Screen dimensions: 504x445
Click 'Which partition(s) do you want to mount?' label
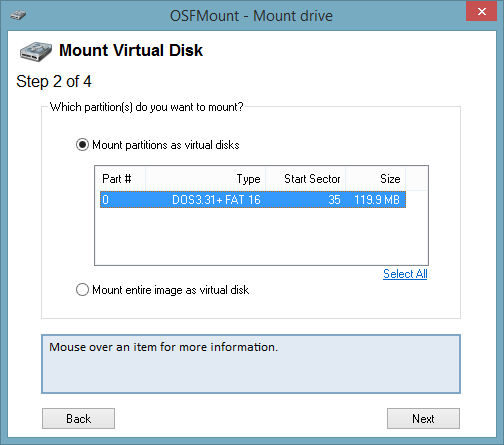147,107
